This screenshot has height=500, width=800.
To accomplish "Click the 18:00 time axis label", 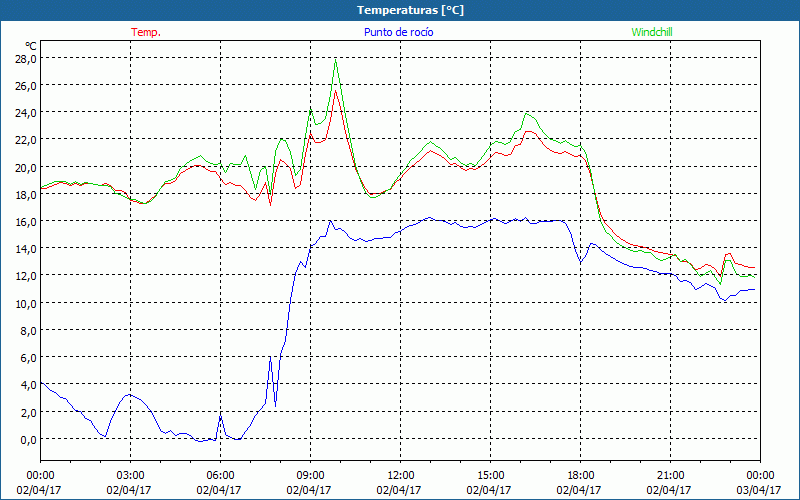I will [x=580, y=476].
